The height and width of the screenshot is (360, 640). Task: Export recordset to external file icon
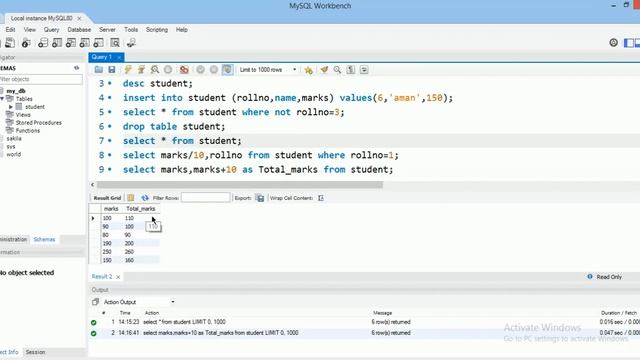click(260, 198)
